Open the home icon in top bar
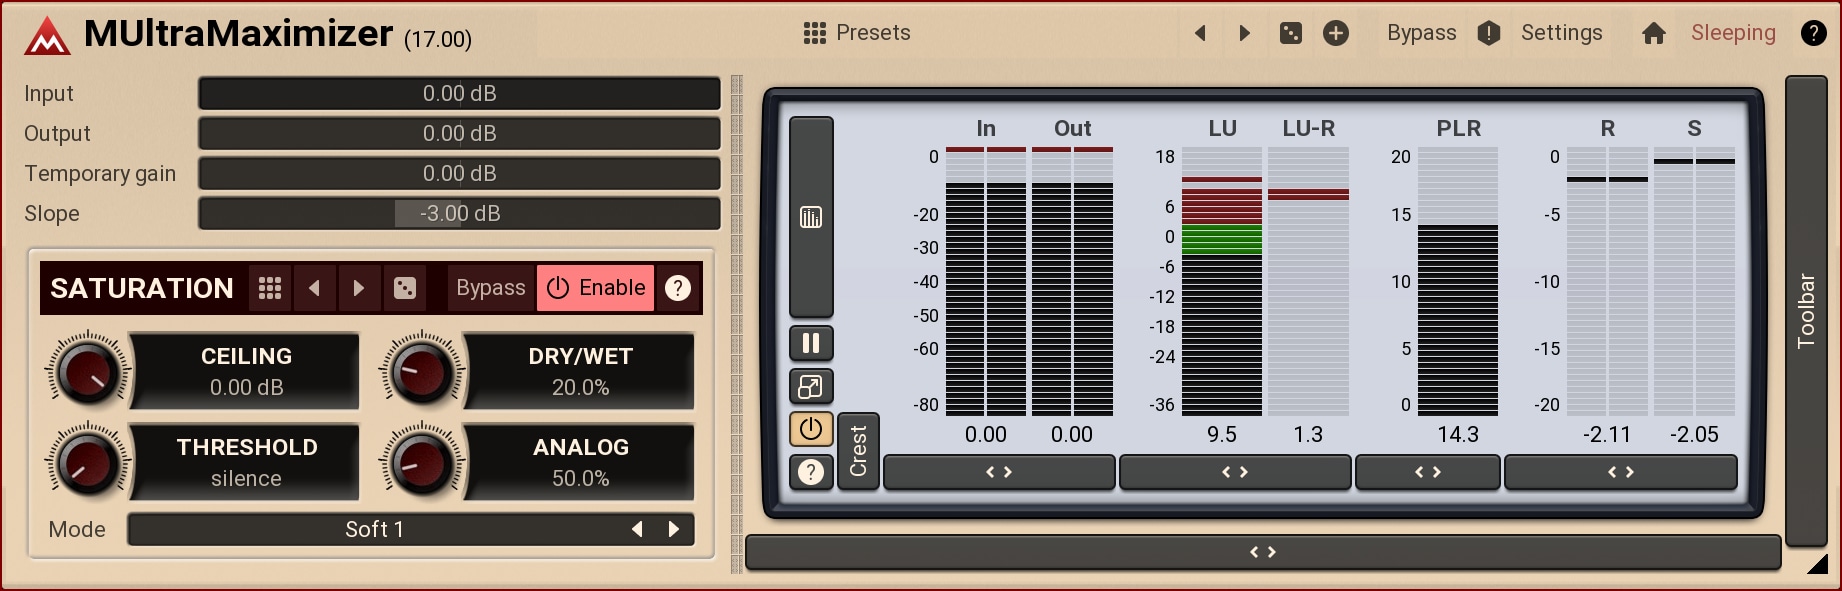 pyautogui.click(x=1654, y=33)
